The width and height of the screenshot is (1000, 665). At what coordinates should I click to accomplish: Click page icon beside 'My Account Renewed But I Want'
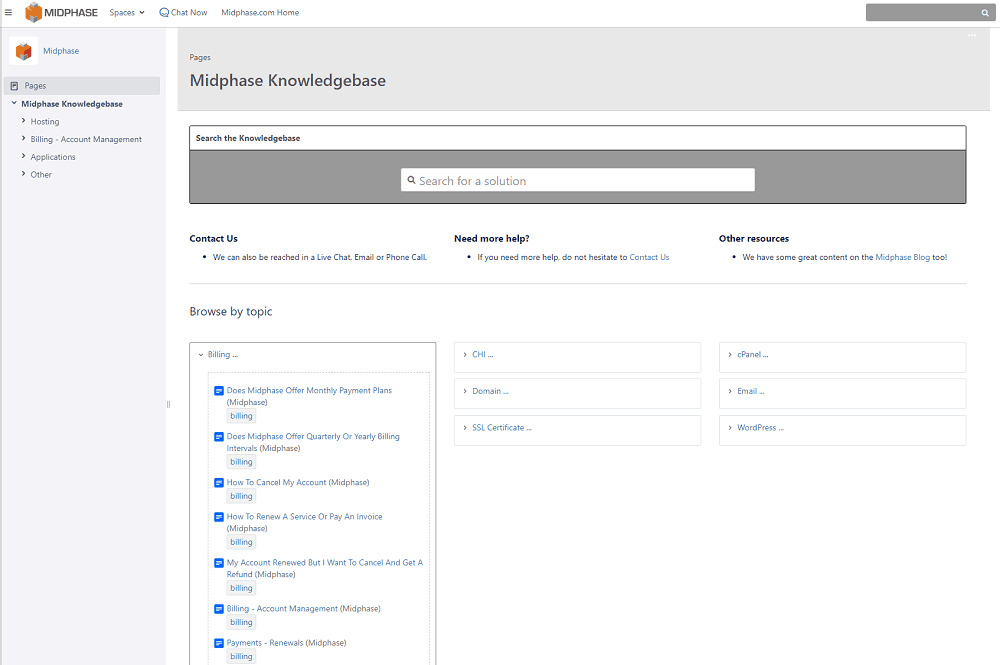pyautogui.click(x=219, y=563)
